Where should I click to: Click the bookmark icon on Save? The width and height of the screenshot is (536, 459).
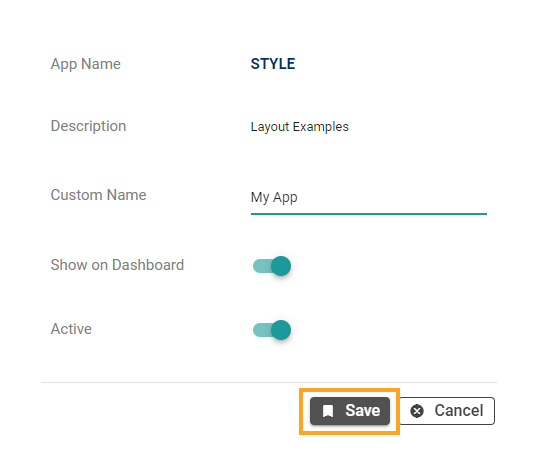click(x=328, y=411)
